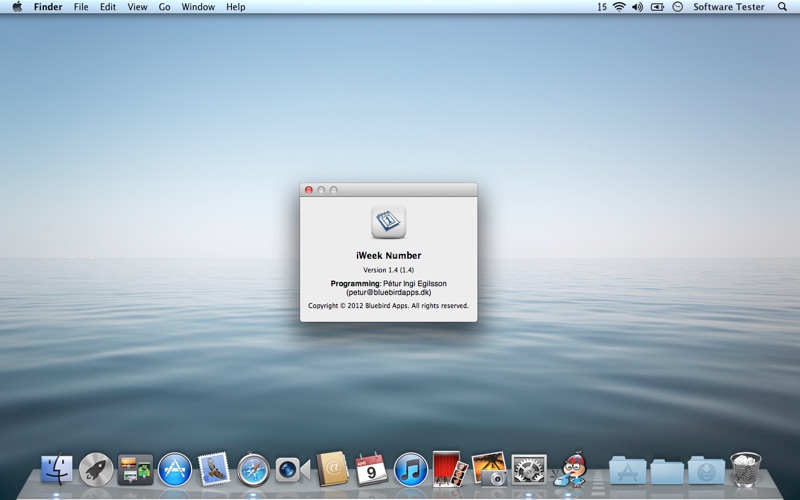
Task: Click the about window title bar
Action: (388, 190)
